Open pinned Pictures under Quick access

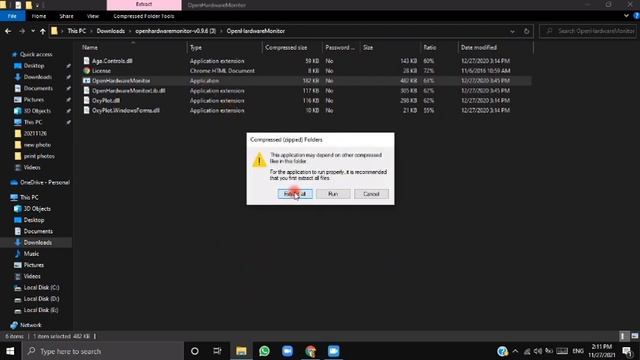point(33,100)
